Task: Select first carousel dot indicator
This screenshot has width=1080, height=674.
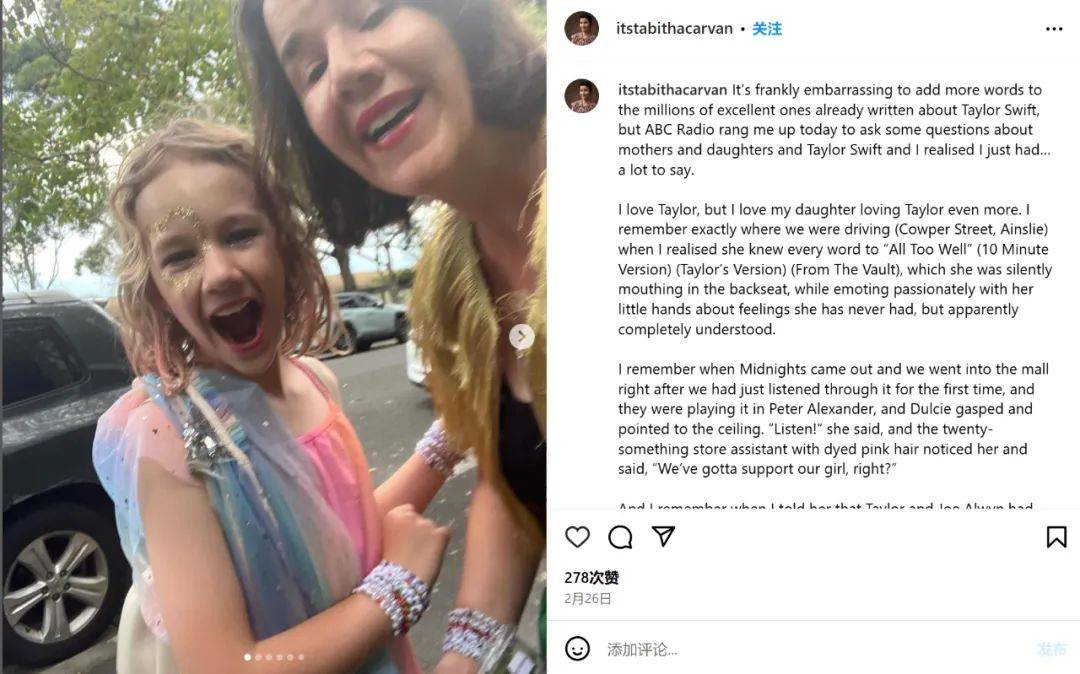Action: [x=248, y=657]
